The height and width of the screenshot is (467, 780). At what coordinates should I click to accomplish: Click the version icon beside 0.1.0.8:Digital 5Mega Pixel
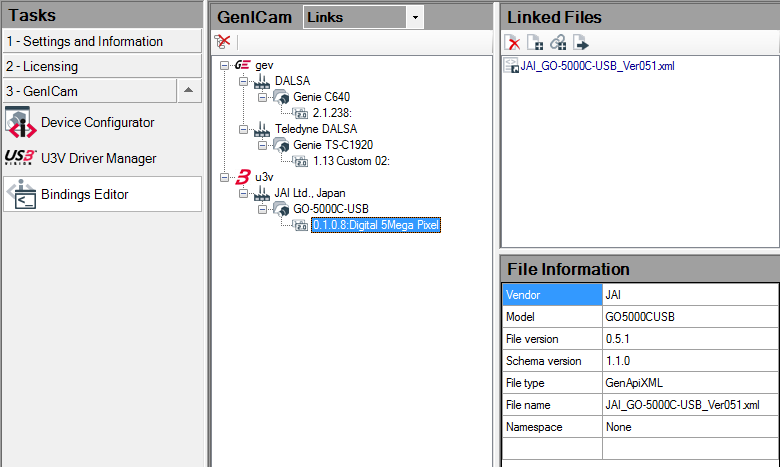tap(300, 225)
